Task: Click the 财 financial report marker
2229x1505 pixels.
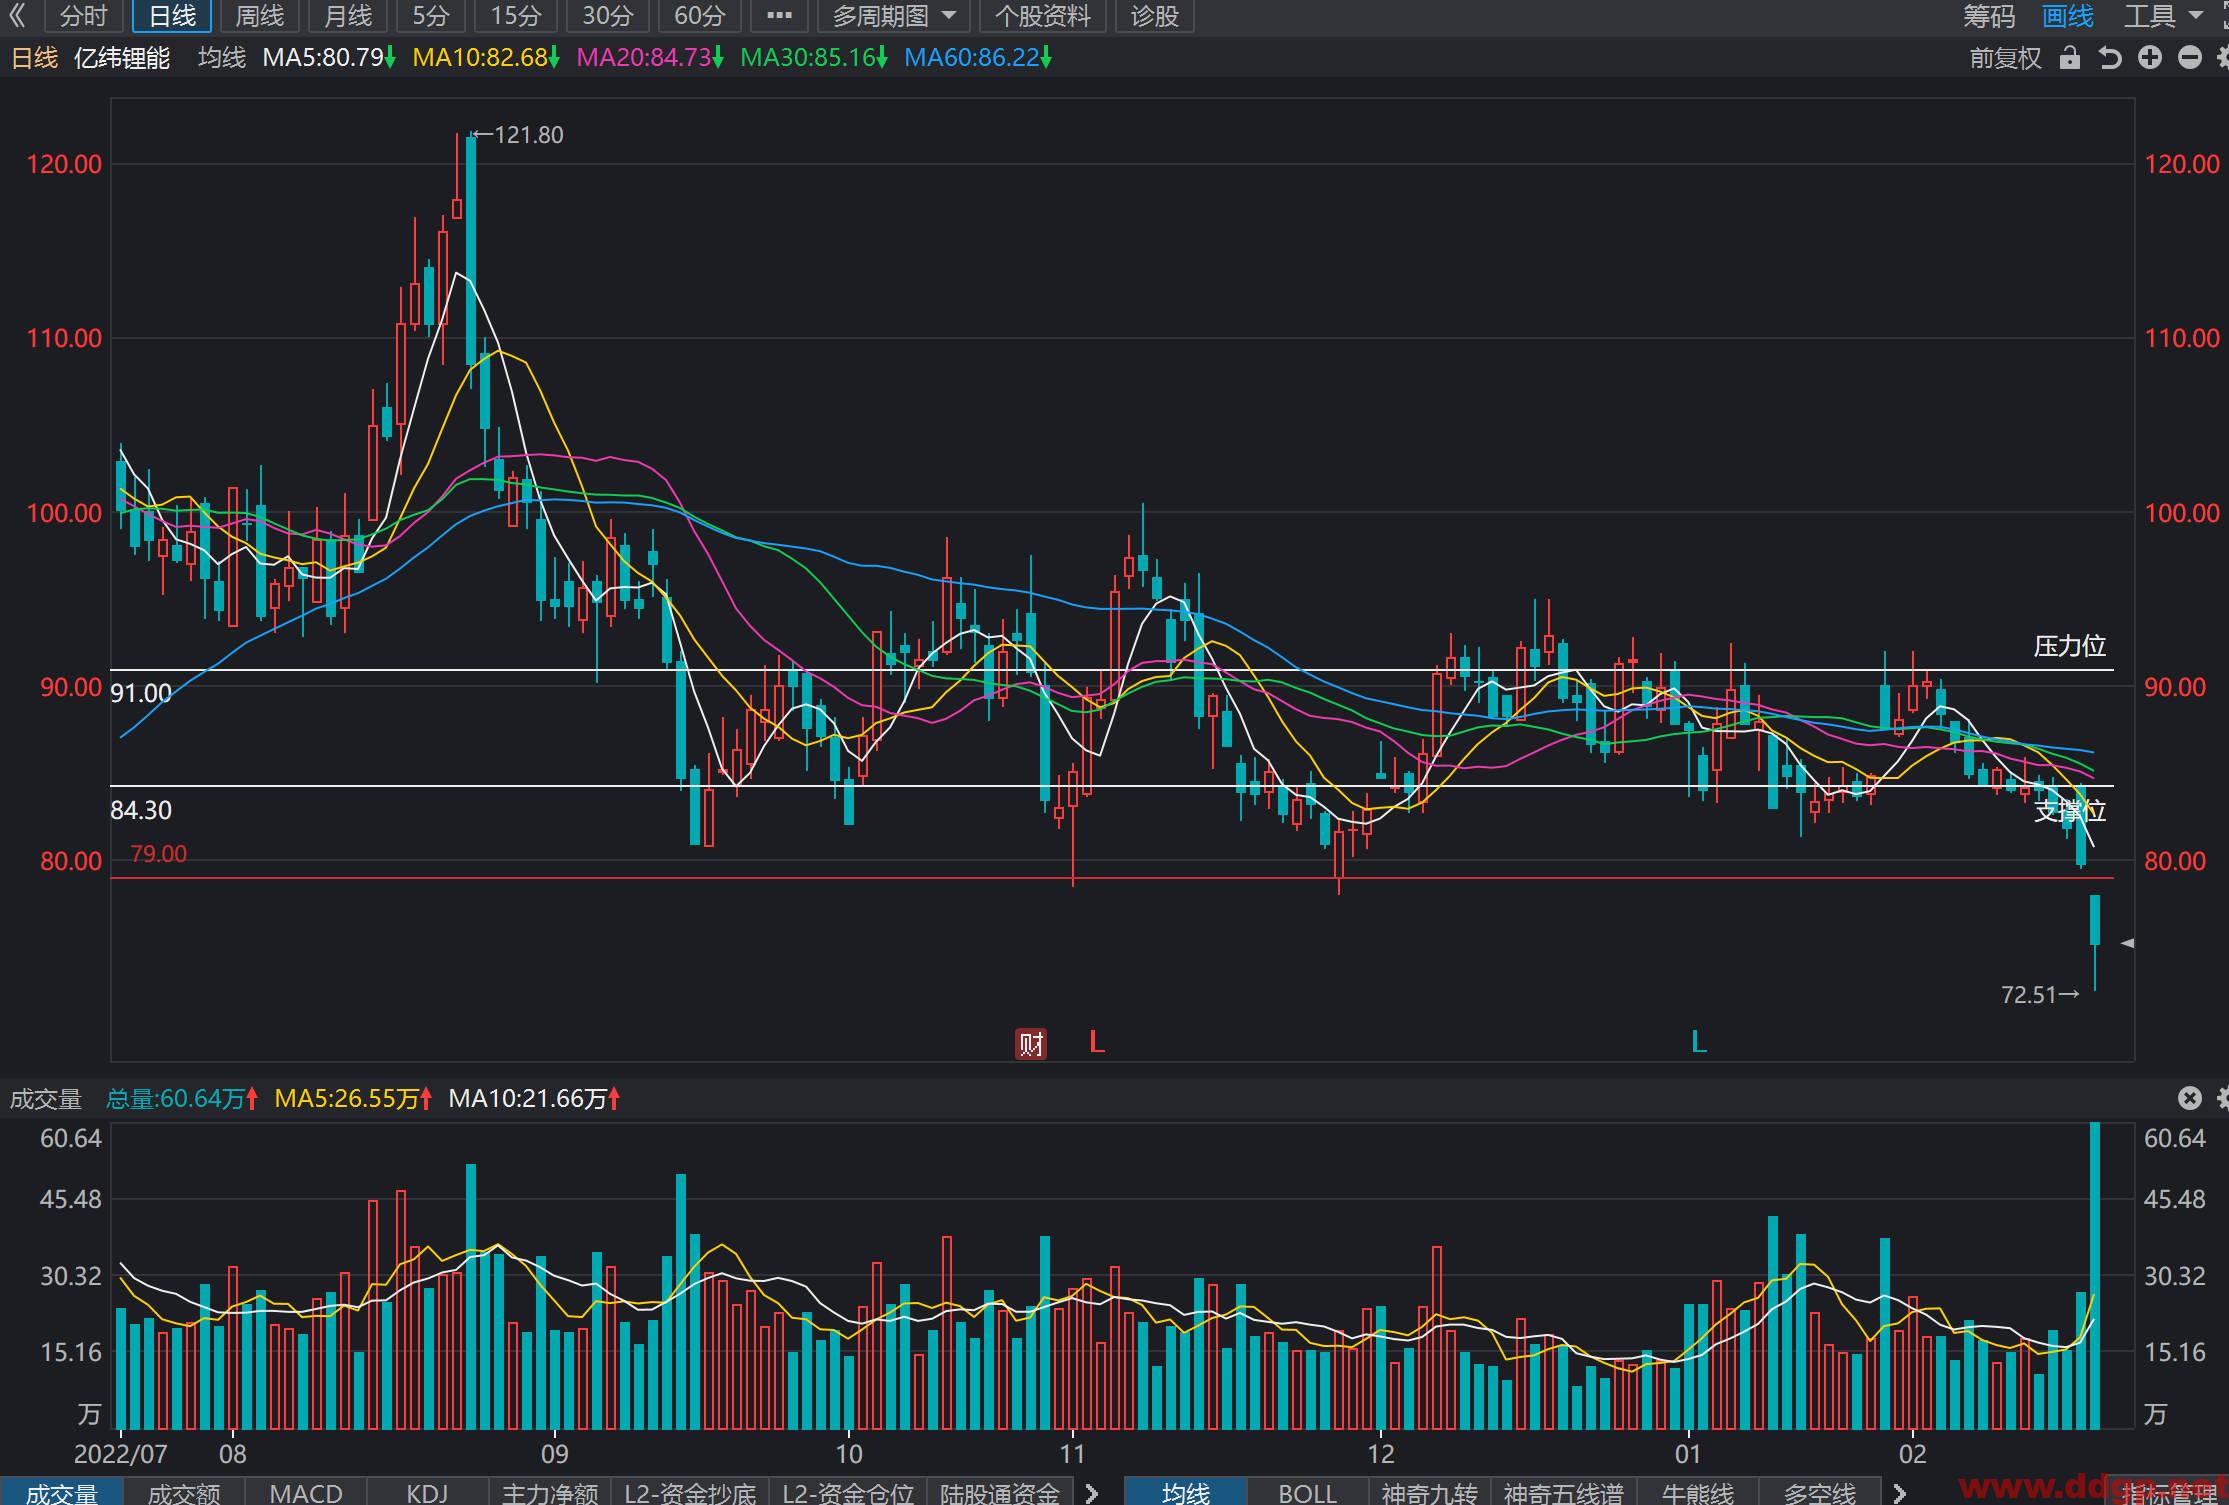Action: tap(1031, 1043)
